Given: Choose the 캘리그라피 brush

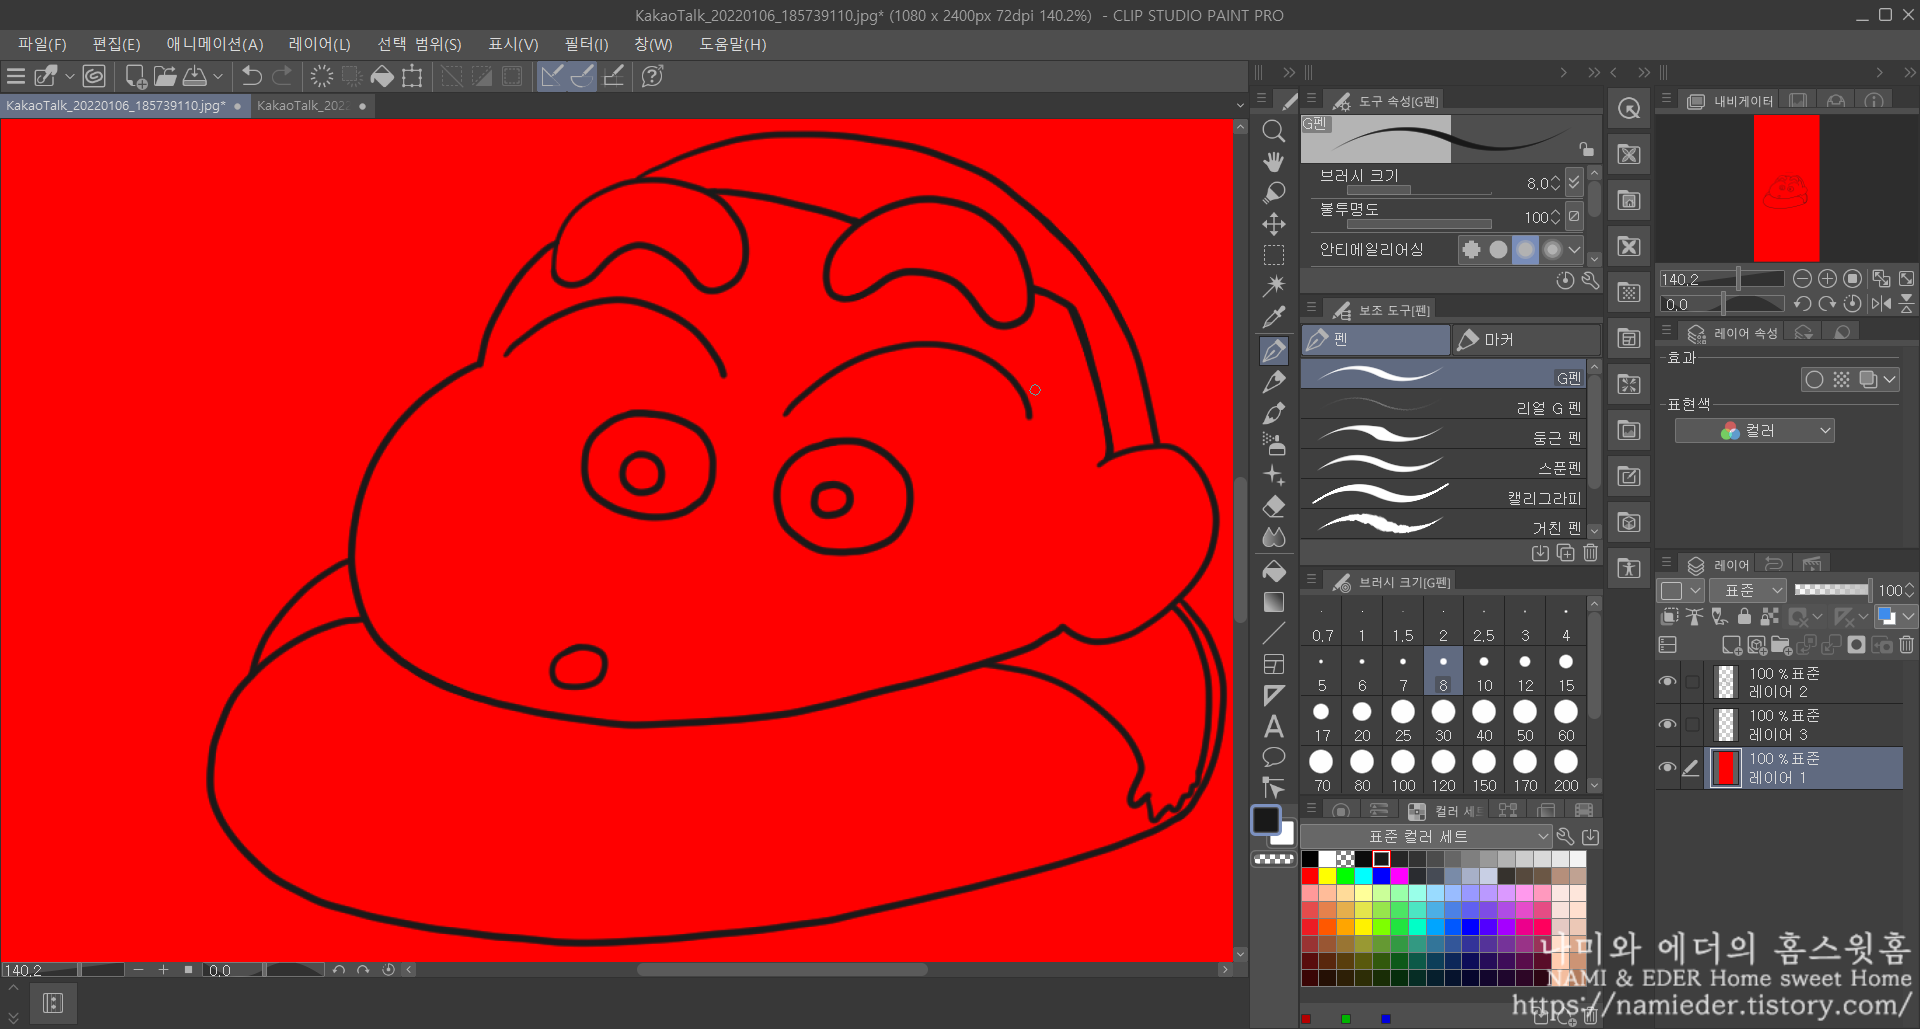Looking at the screenshot, I should pos(1443,497).
